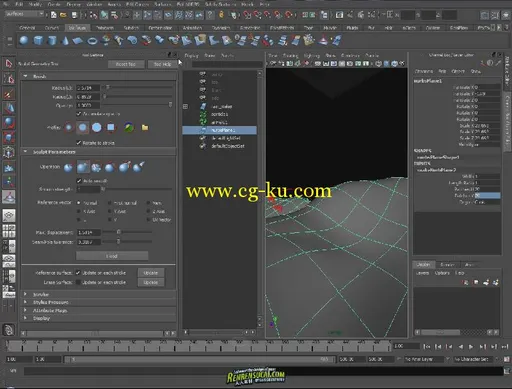Collapse the Brush section

coord(25,76)
